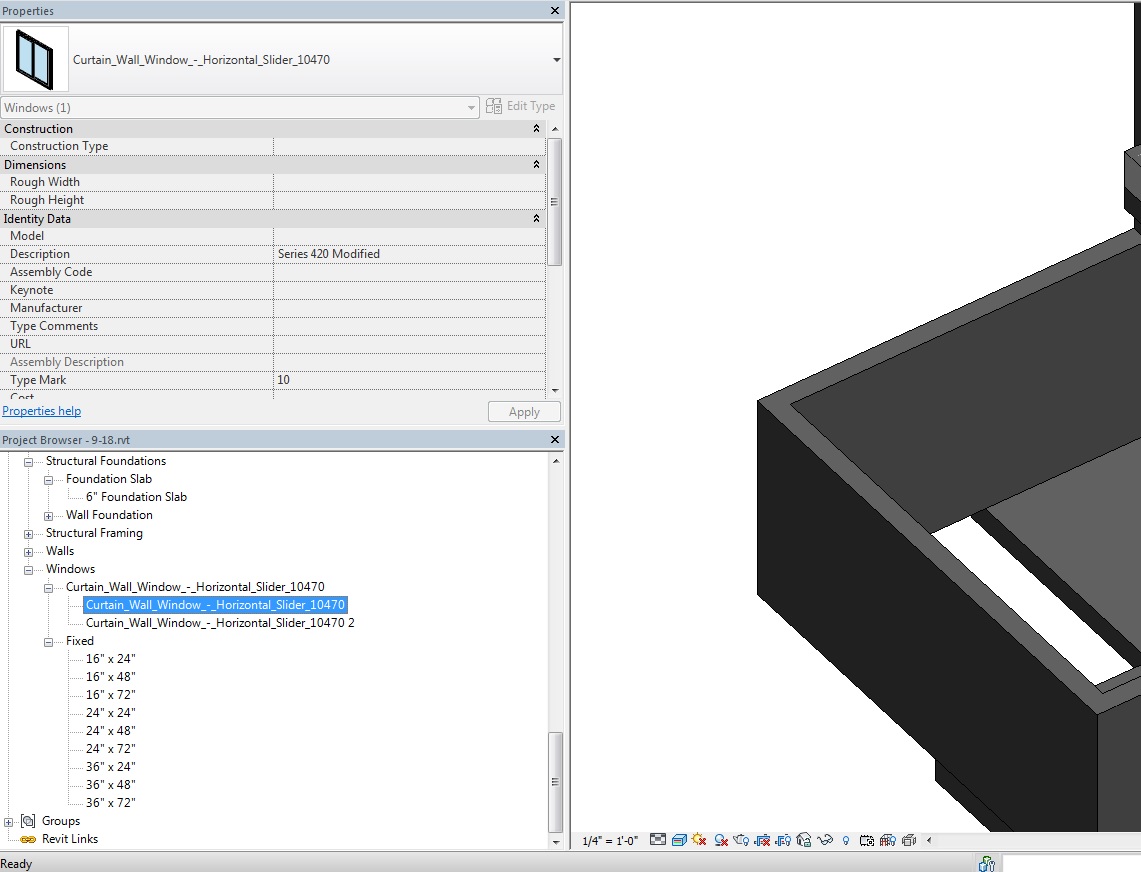Click the view scale 1/4" = 1'-0"

[610, 841]
